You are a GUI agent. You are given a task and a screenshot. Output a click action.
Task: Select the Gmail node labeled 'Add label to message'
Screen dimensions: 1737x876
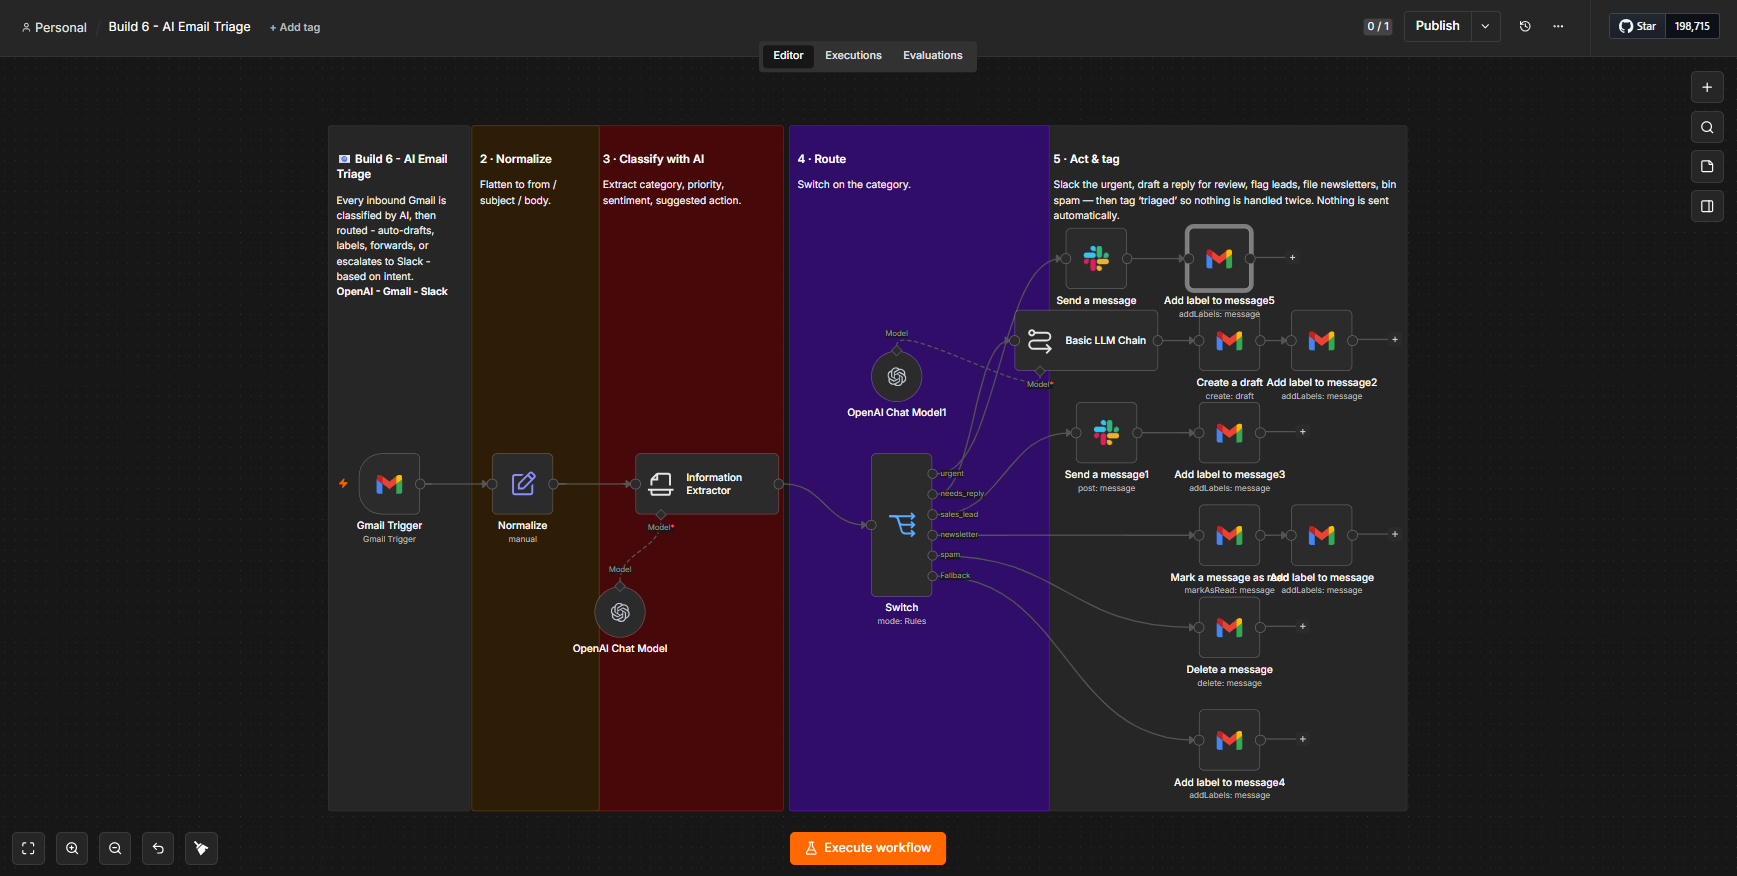1321,535
